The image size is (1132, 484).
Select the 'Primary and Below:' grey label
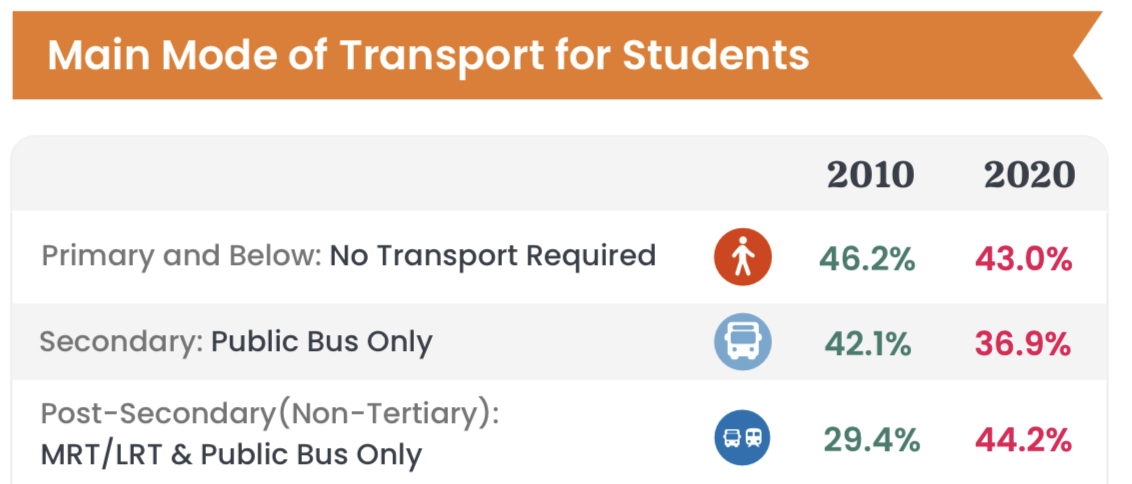[181, 256]
